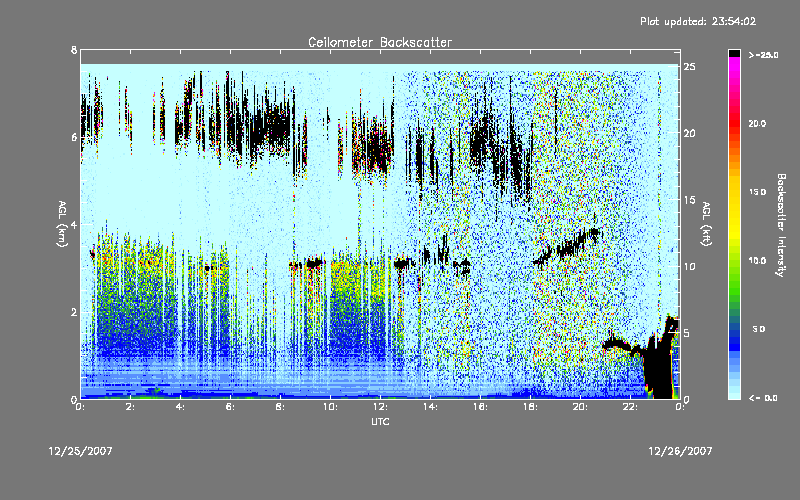The height and width of the screenshot is (500, 800).
Task: Click the '6:' hour tick on UTC axis
Action: pos(231,407)
